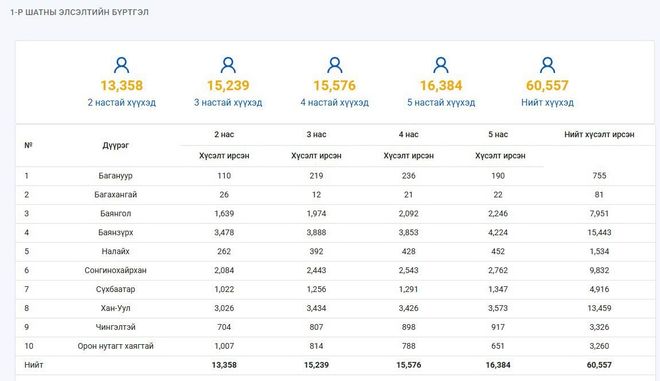The image size is (660, 381).
Task: Click the person icon above 16,384
Action: (x=441, y=65)
